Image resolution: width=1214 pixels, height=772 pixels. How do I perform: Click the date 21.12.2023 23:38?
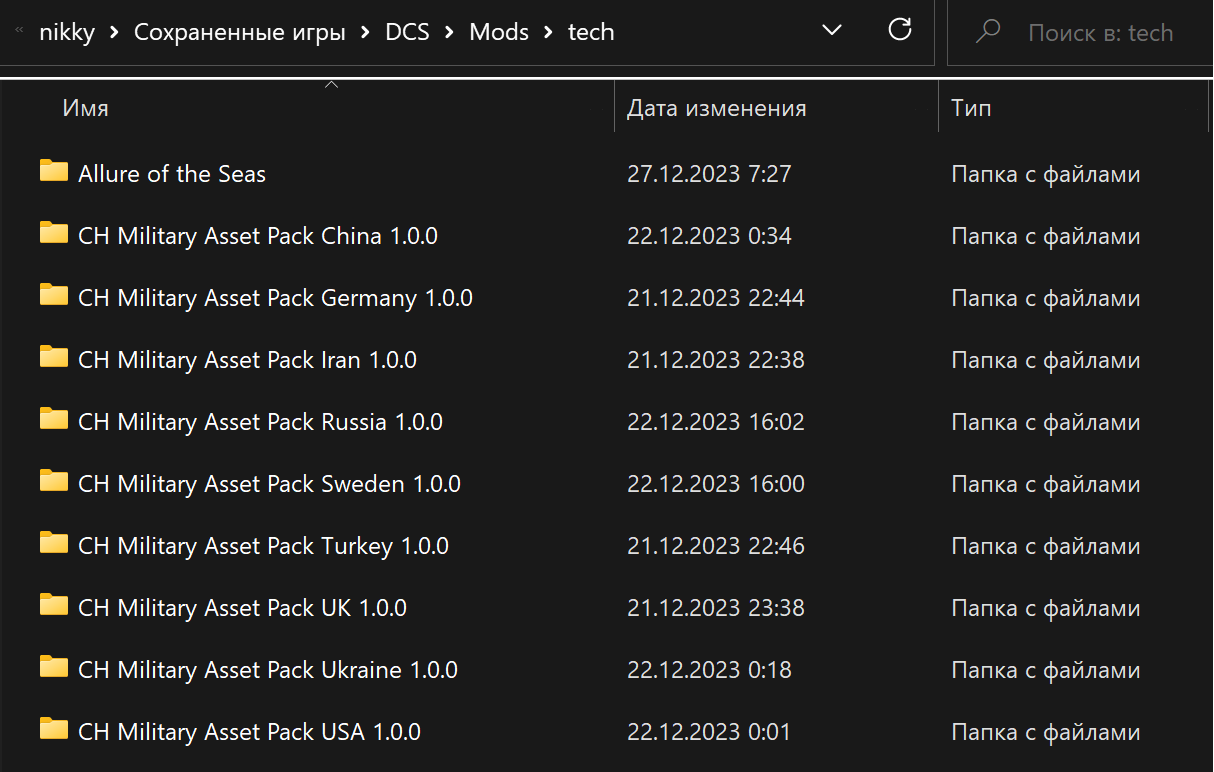(x=716, y=608)
